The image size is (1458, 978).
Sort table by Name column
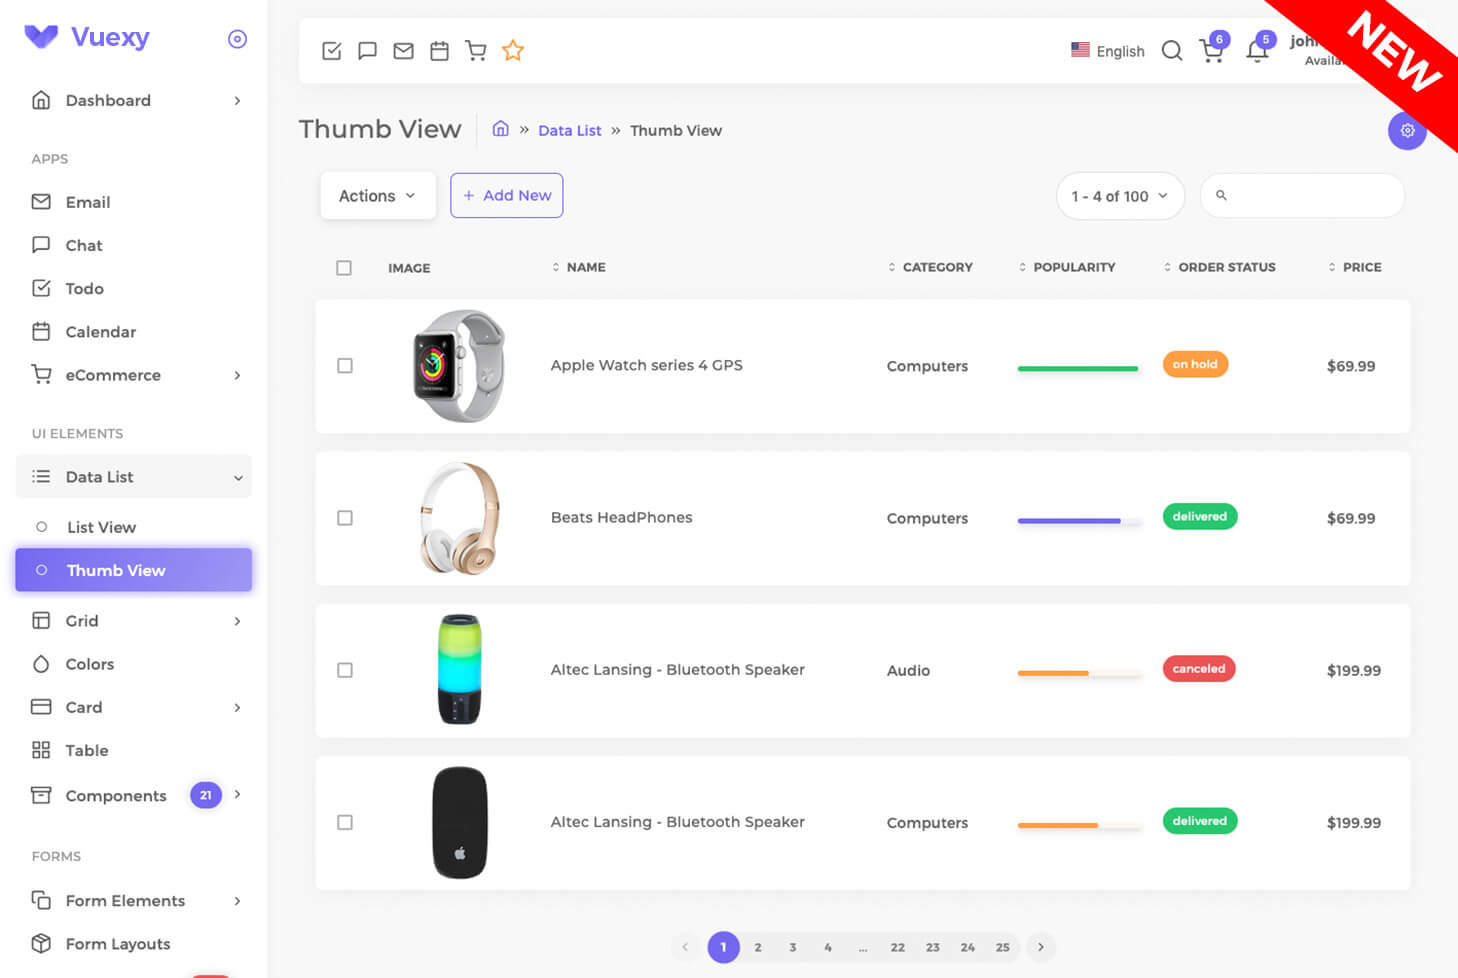click(x=579, y=267)
